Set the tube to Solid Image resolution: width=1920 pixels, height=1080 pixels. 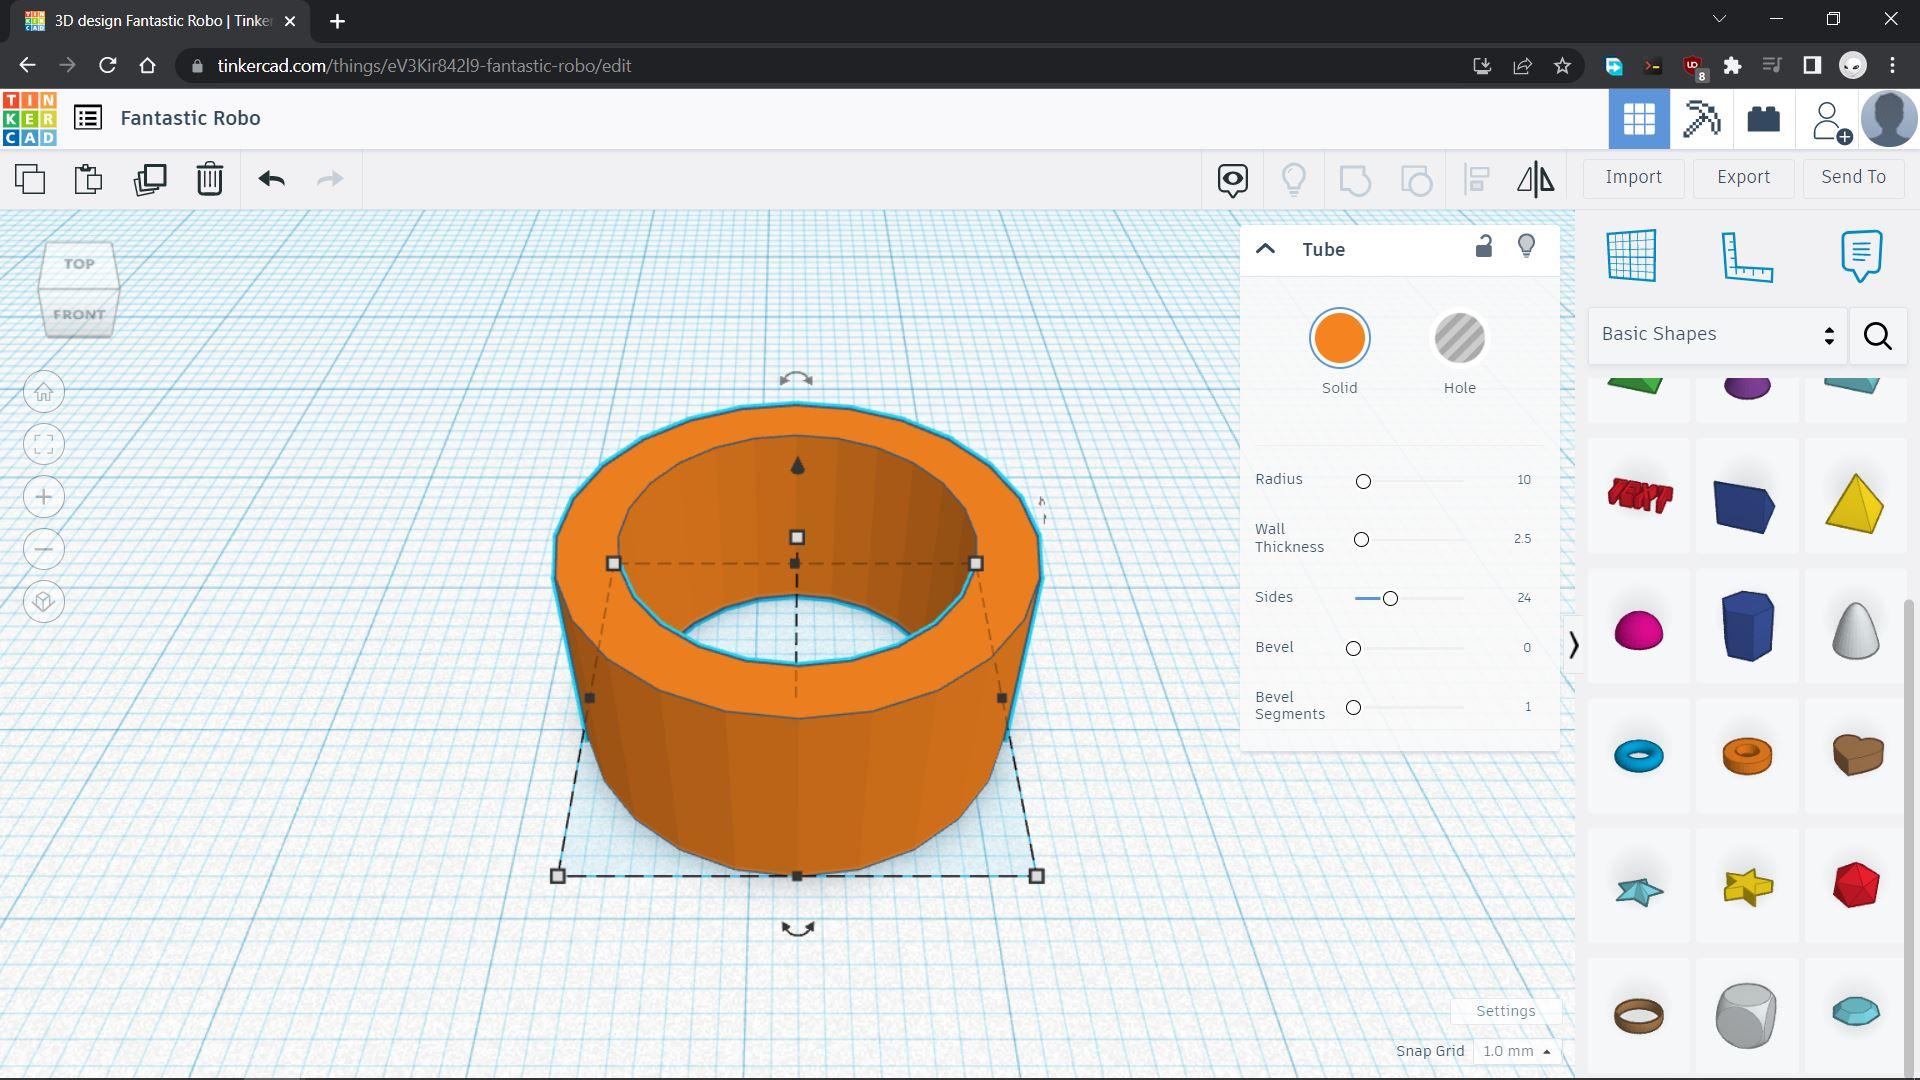coord(1339,339)
